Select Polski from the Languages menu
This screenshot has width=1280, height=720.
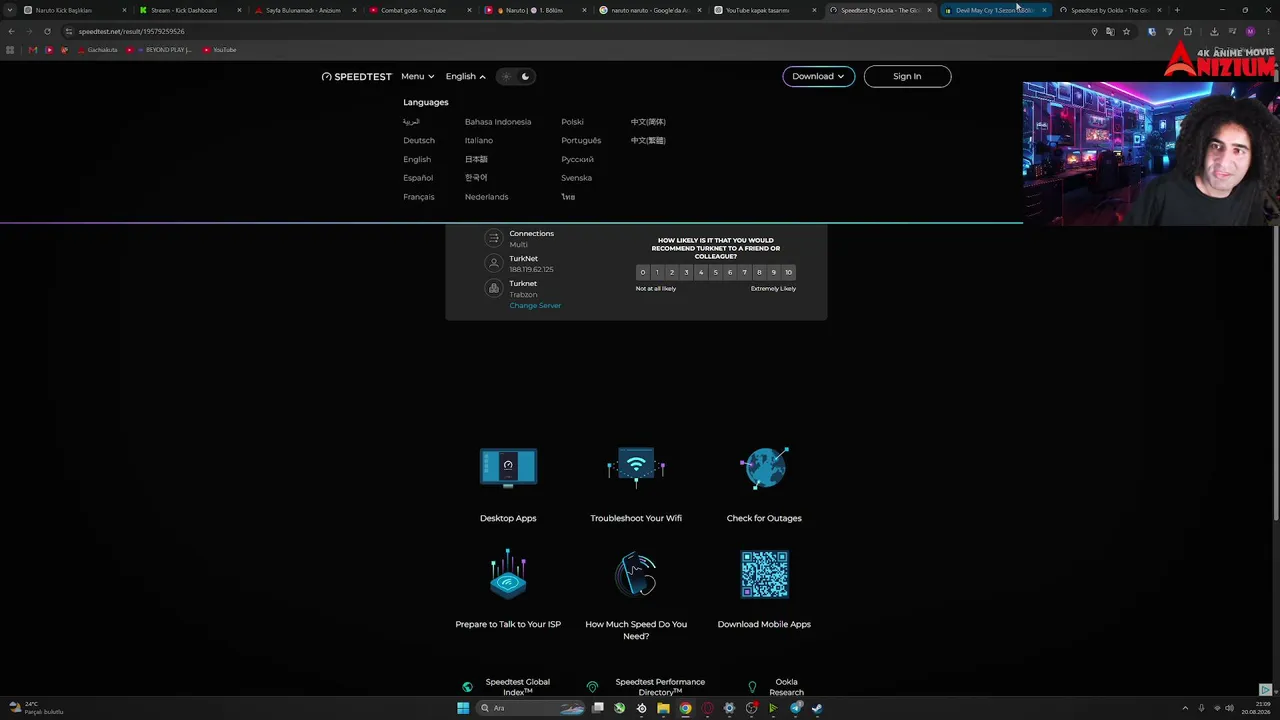pyautogui.click(x=572, y=122)
